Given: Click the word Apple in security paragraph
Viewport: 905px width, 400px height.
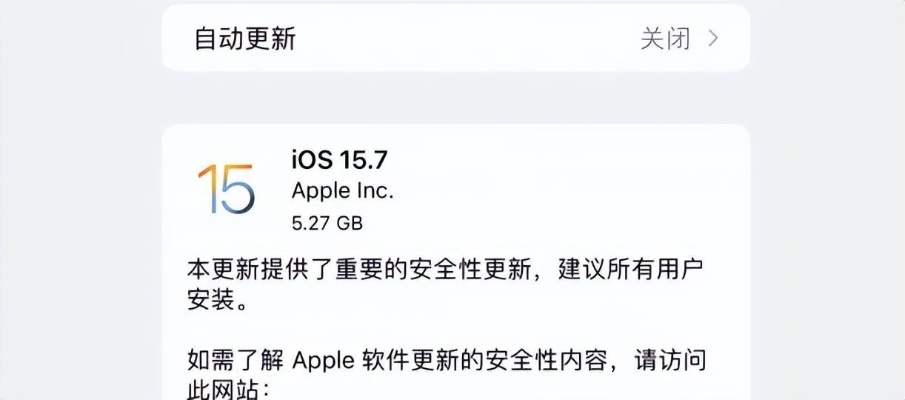Looking at the screenshot, I should (321, 359).
